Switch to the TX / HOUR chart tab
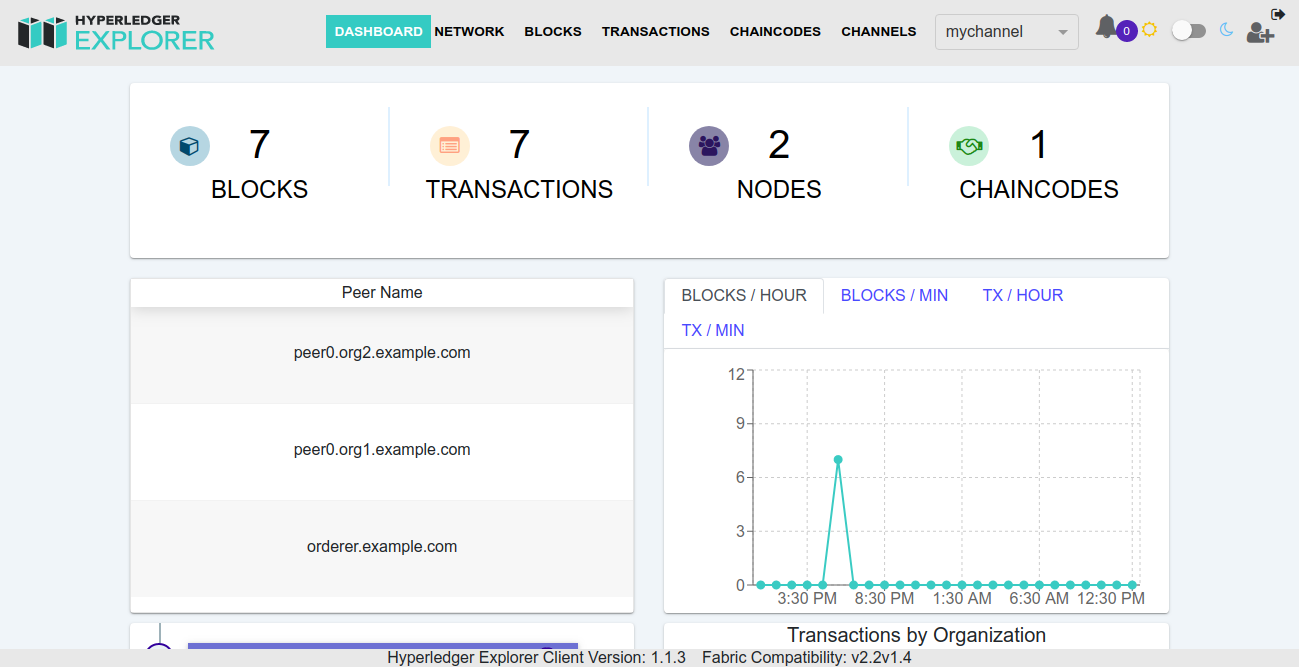This screenshot has width=1299, height=667. 1022,295
